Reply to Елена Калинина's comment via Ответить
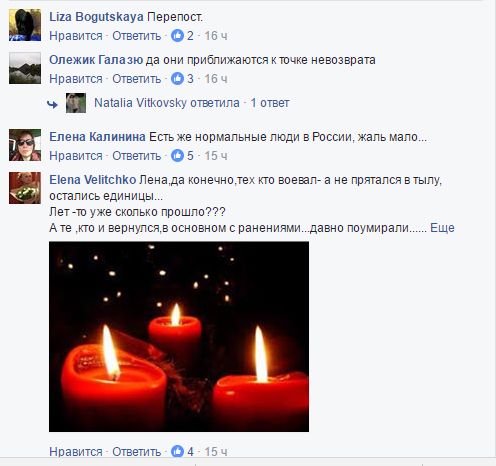 137,156
